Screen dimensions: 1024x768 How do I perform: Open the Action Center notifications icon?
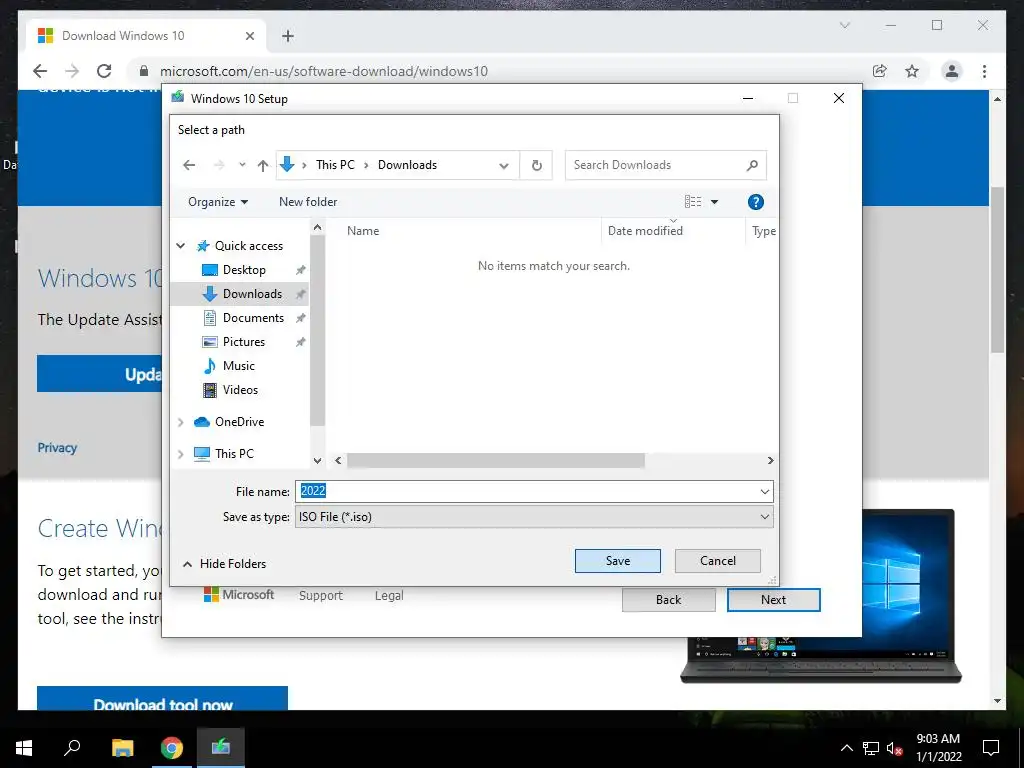click(x=991, y=748)
